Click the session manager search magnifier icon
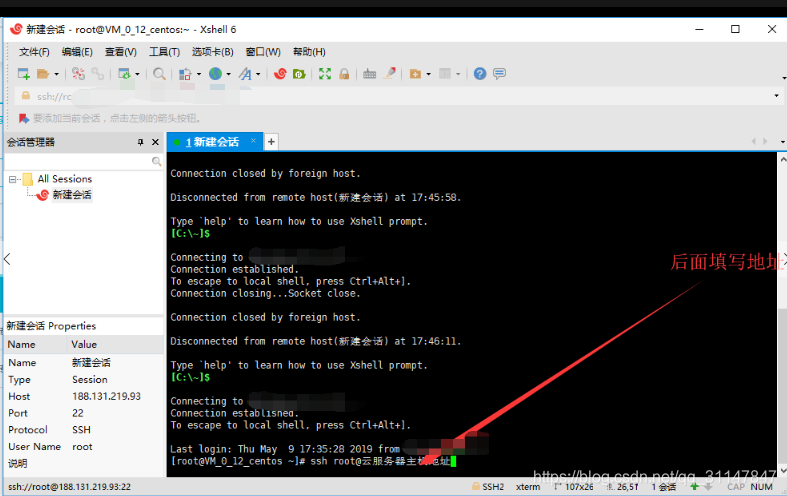 coord(157,161)
